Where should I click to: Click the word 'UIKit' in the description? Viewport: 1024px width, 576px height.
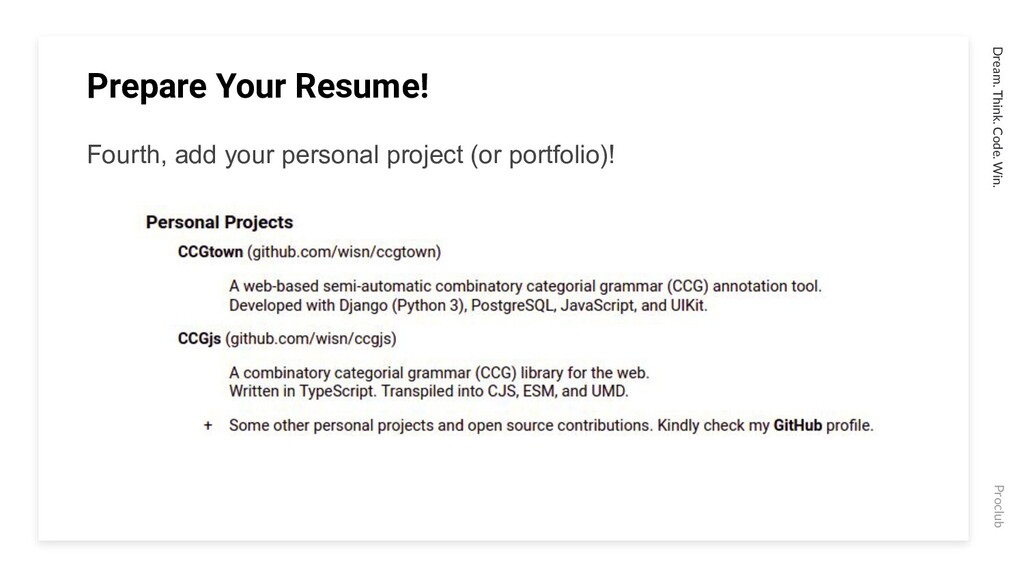coord(687,306)
